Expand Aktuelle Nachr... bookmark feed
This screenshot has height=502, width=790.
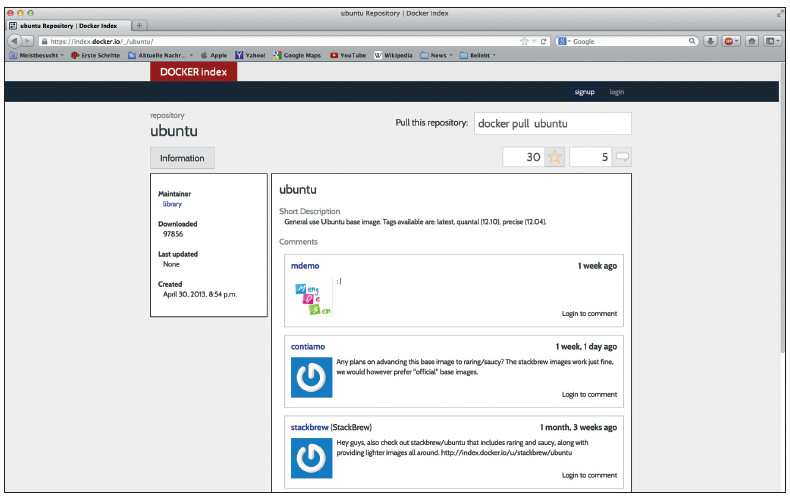click(161, 55)
